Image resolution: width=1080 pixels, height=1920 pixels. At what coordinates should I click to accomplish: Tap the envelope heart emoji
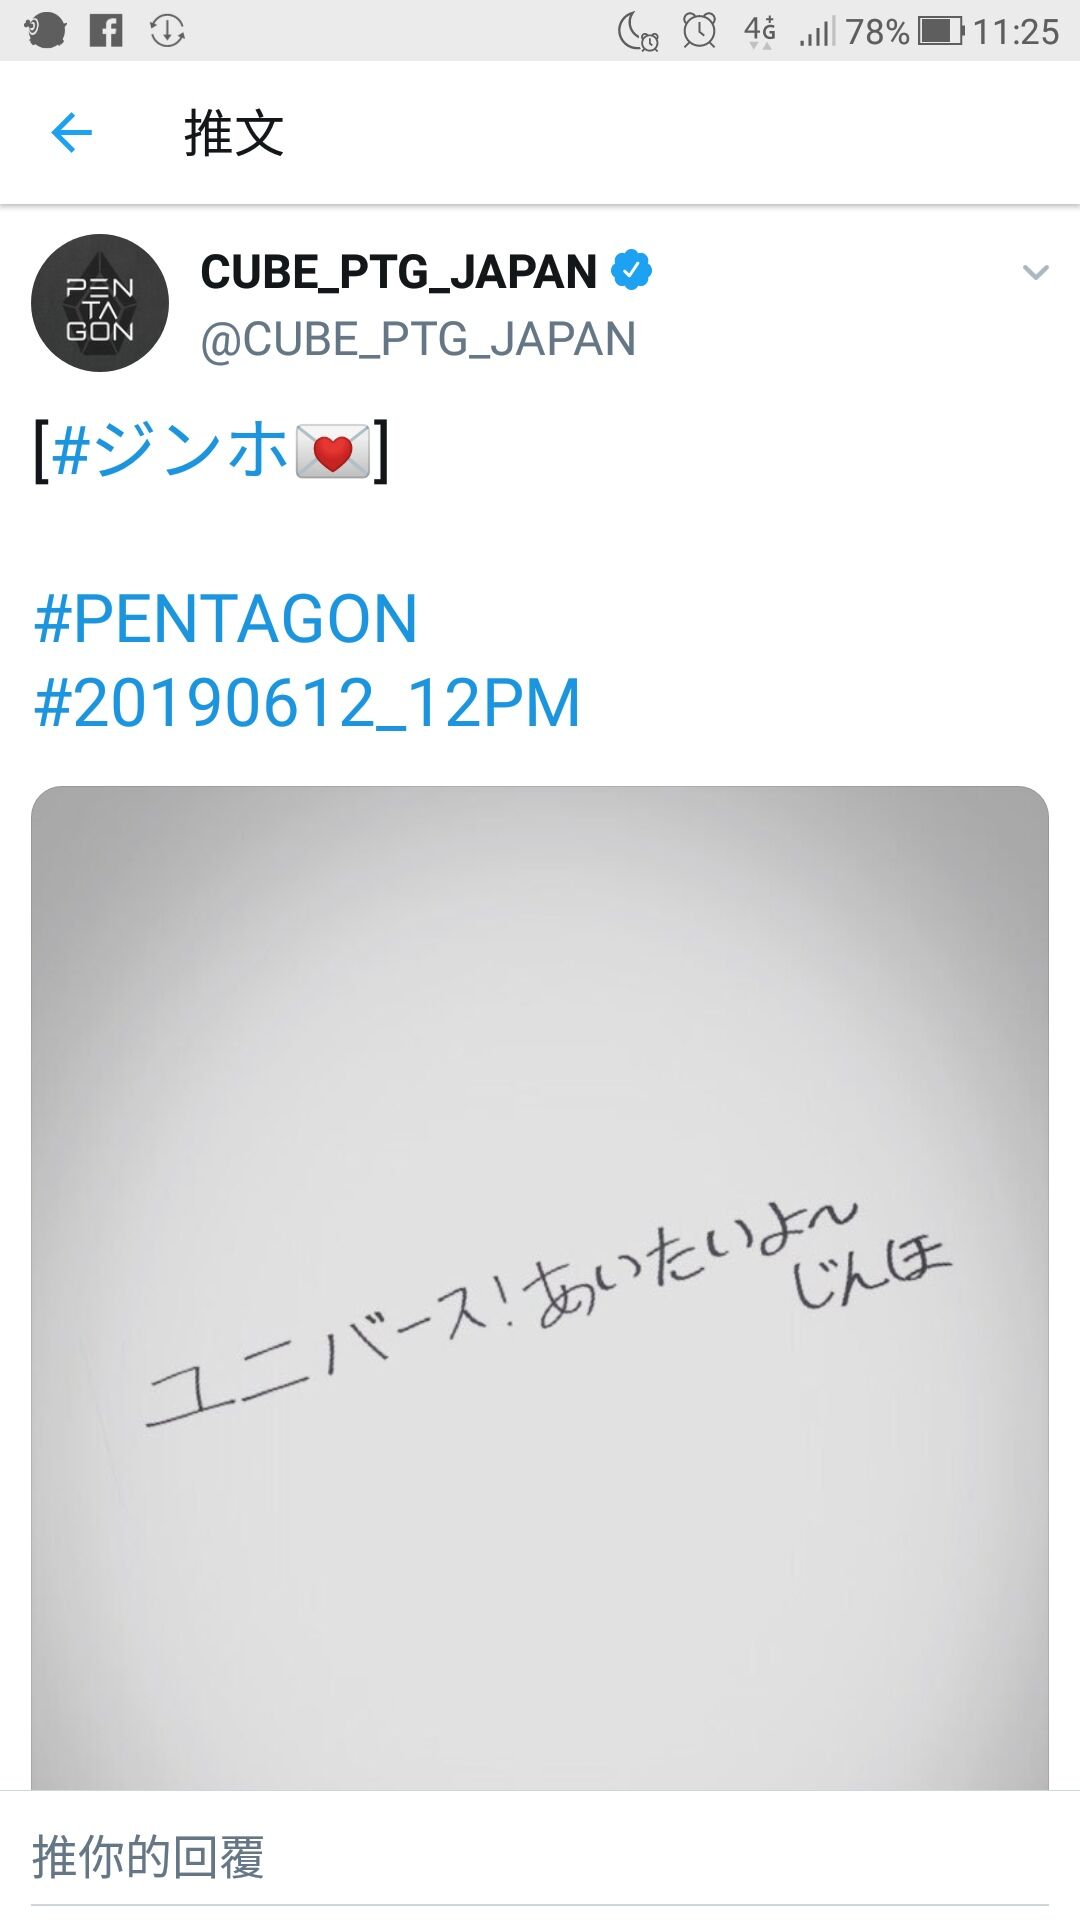click(x=333, y=451)
